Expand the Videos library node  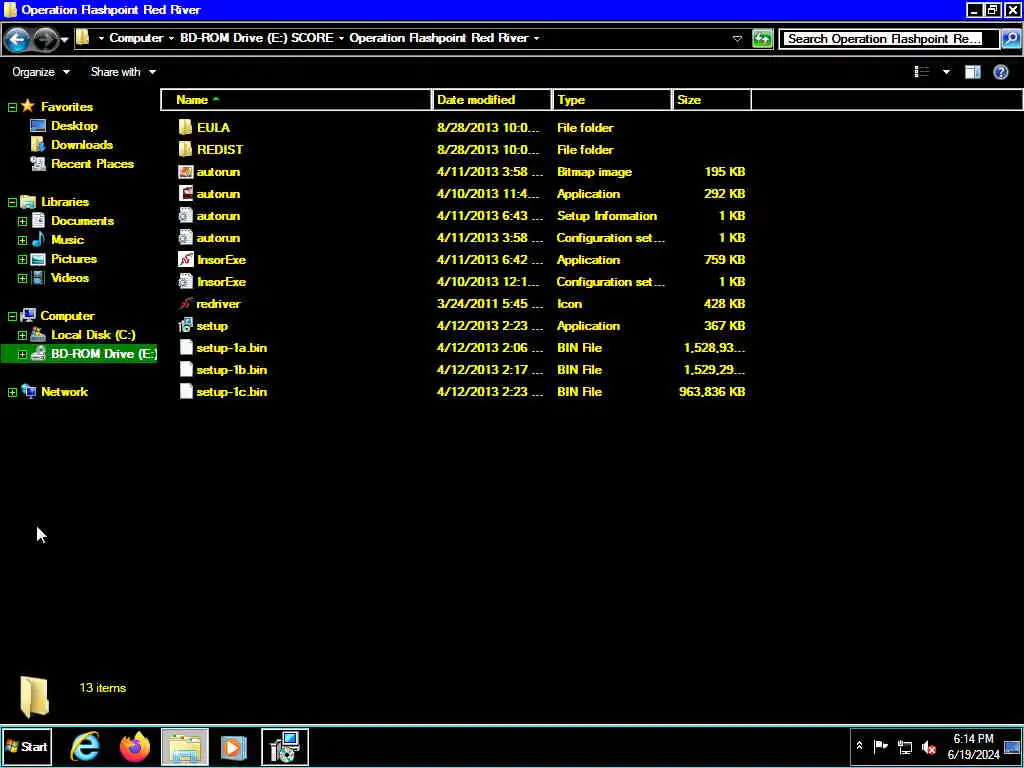pos(22,278)
